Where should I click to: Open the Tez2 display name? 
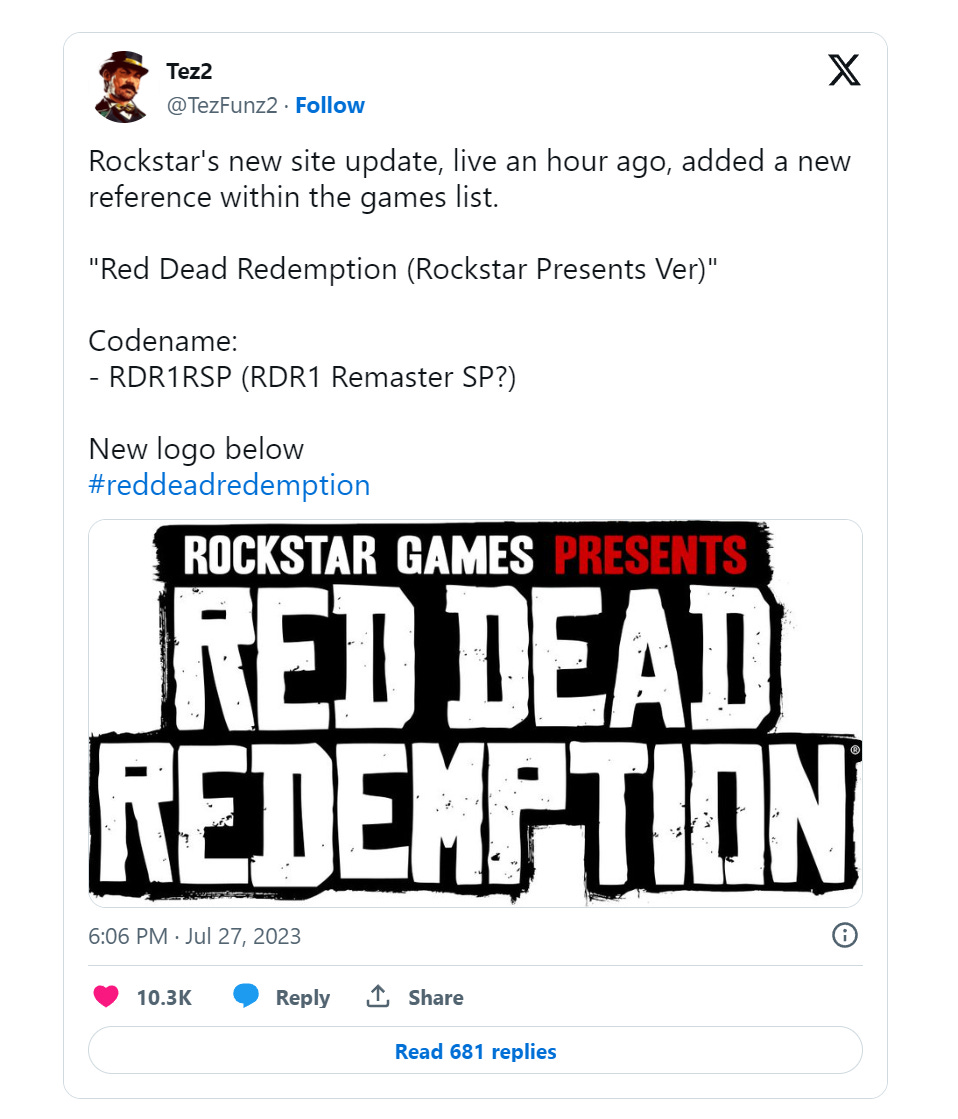click(189, 71)
